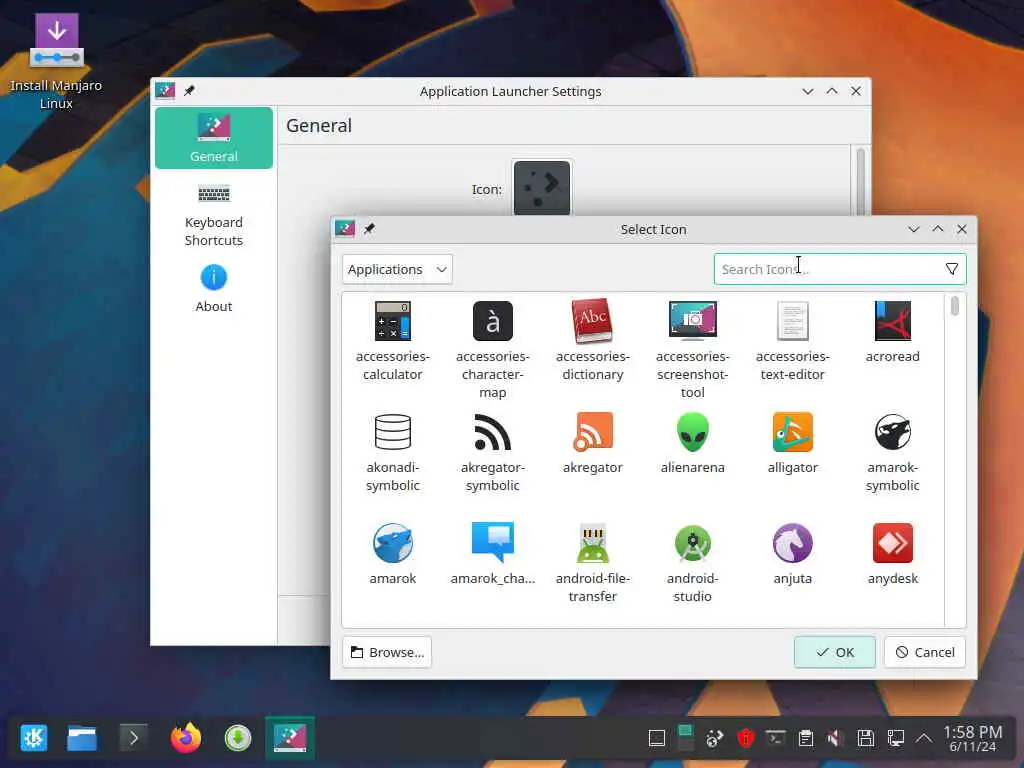This screenshot has width=1024, height=768.
Task: Launch Dolphin file manager from taskbar
Action: (x=82, y=738)
